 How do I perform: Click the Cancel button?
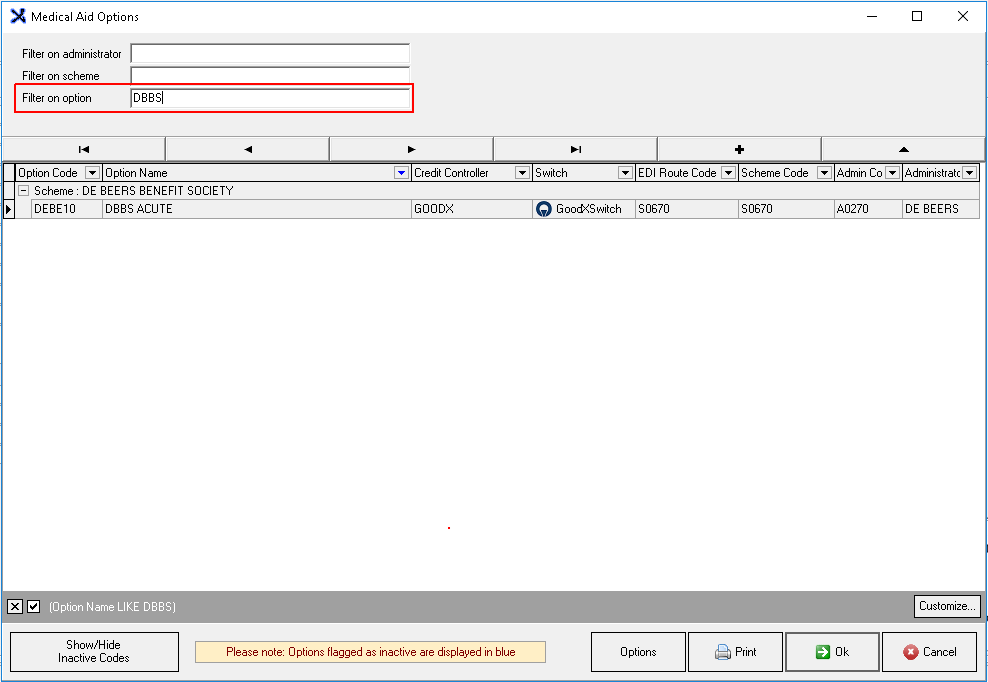tap(929, 652)
